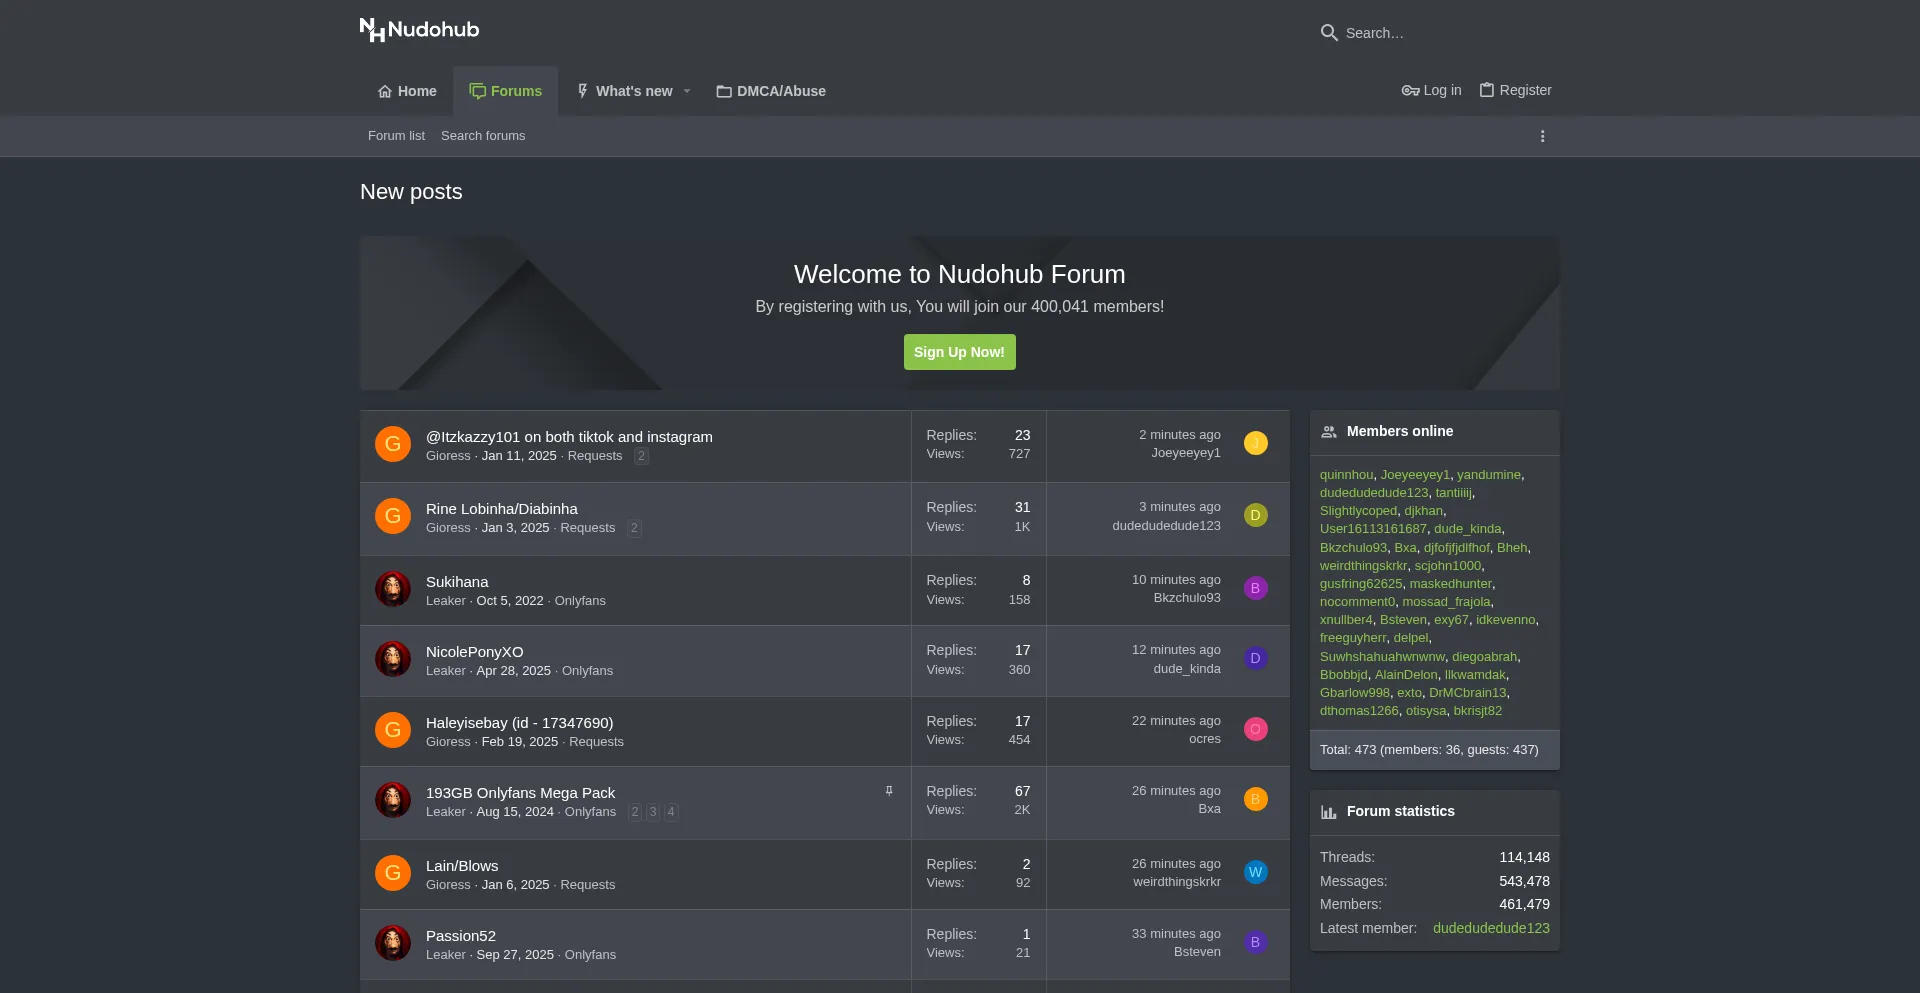
Task: Click Leaker avatar on NicolePonyXO thread
Action: point(393,659)
